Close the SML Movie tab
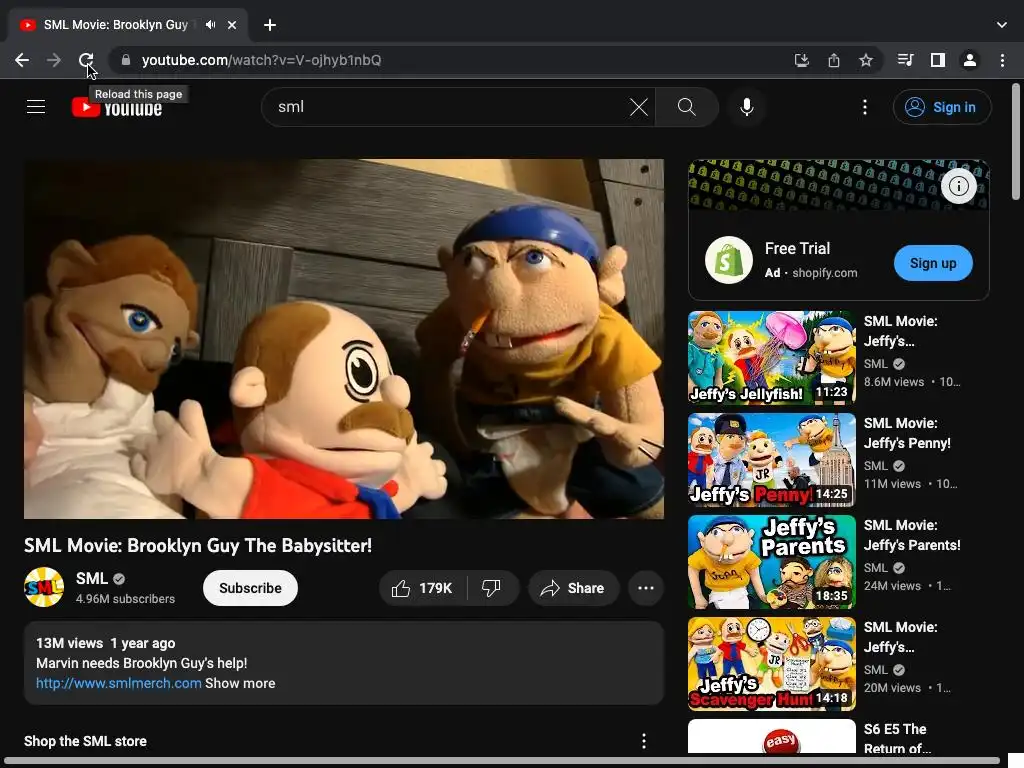Image resolution: width=1024 pixels, height=768 pixels. coord(232,25)
